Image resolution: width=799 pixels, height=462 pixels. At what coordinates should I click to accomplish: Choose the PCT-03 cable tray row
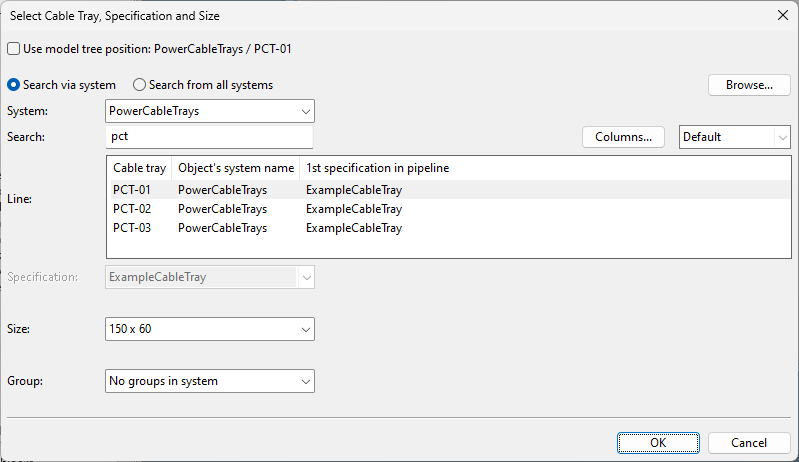click(132, 228)
